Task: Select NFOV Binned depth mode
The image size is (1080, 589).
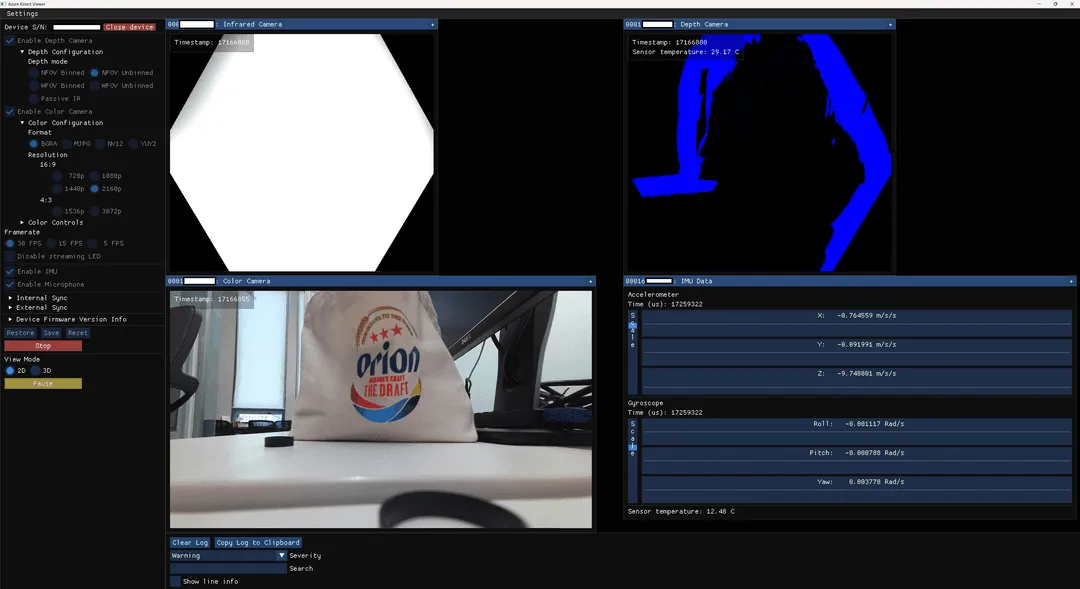Action: pos(33,73)
